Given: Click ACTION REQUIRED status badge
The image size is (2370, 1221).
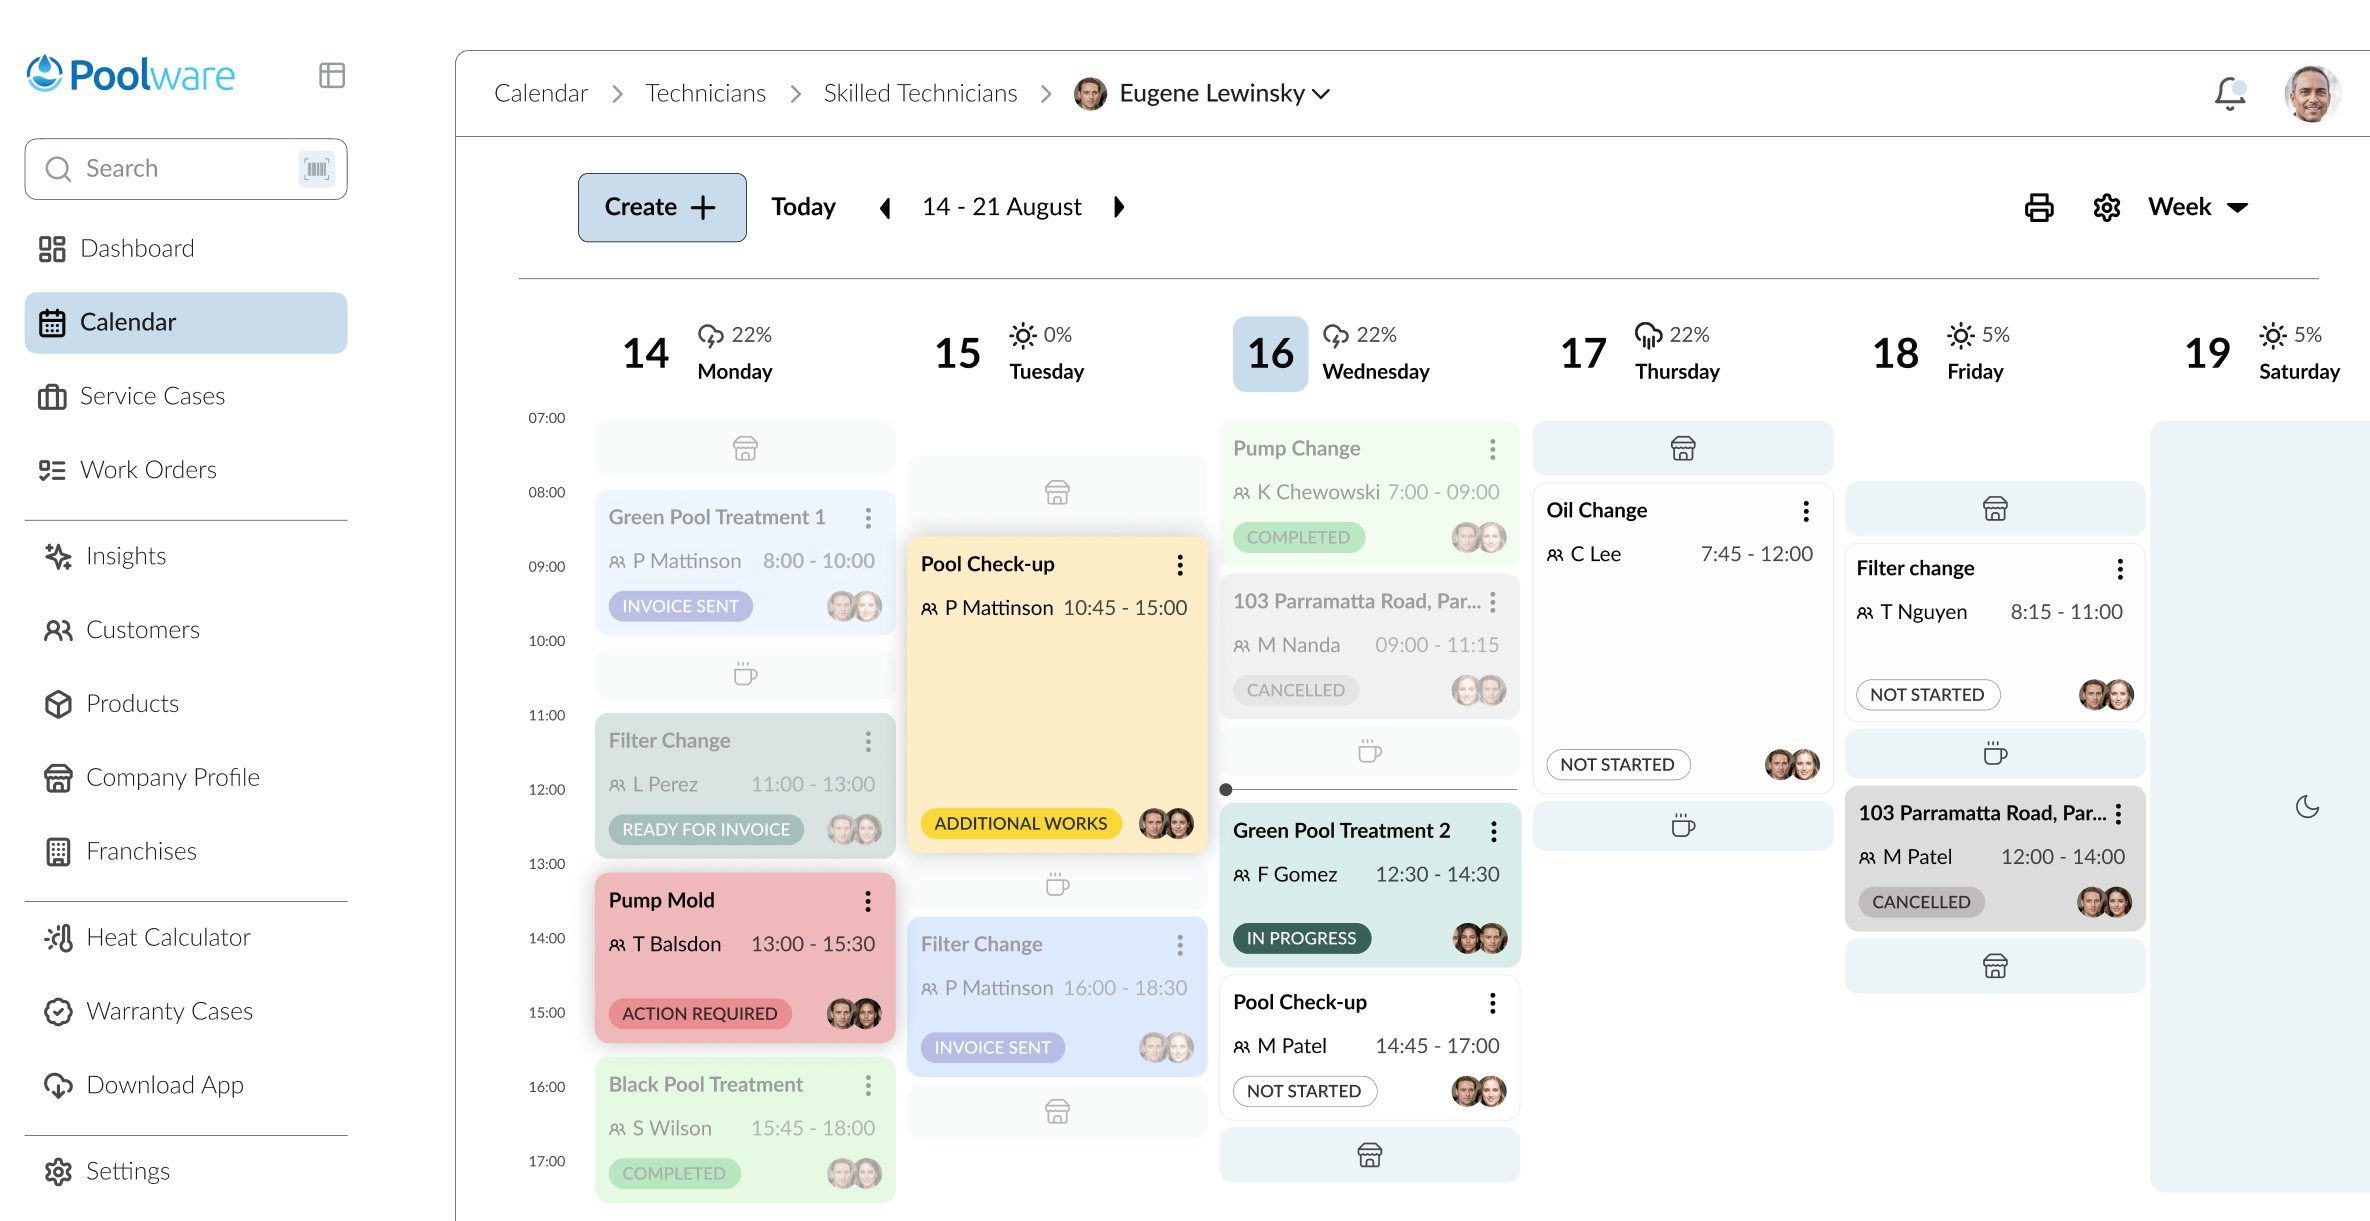Looking at the screenshot, I should click(x=699, y=1014).
